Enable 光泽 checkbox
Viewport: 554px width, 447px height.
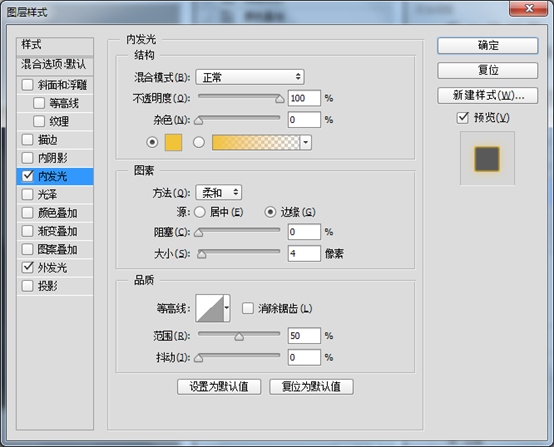click(x=27, y=194)
